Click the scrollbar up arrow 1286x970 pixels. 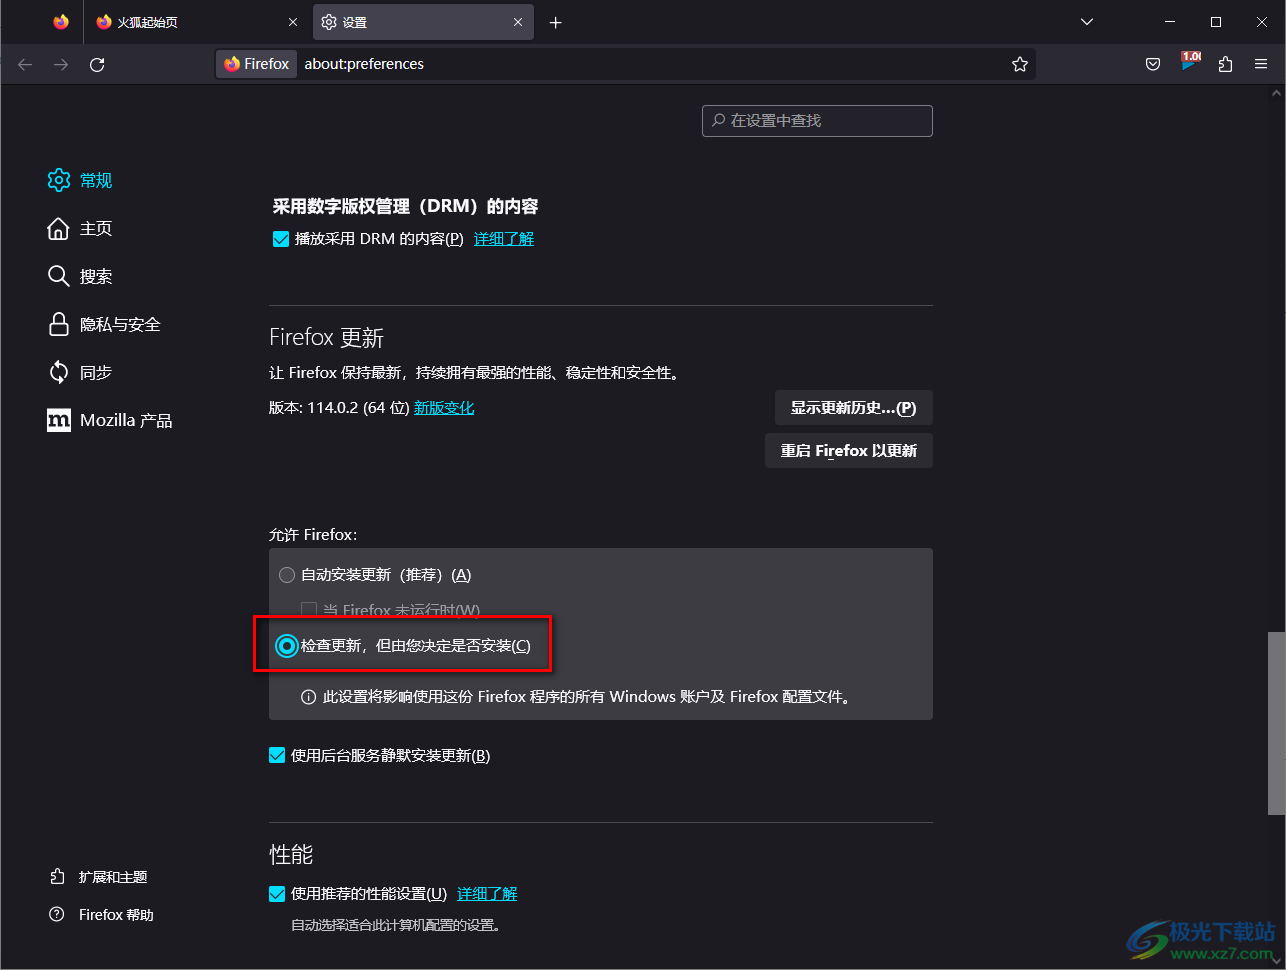click(1276, 92)
